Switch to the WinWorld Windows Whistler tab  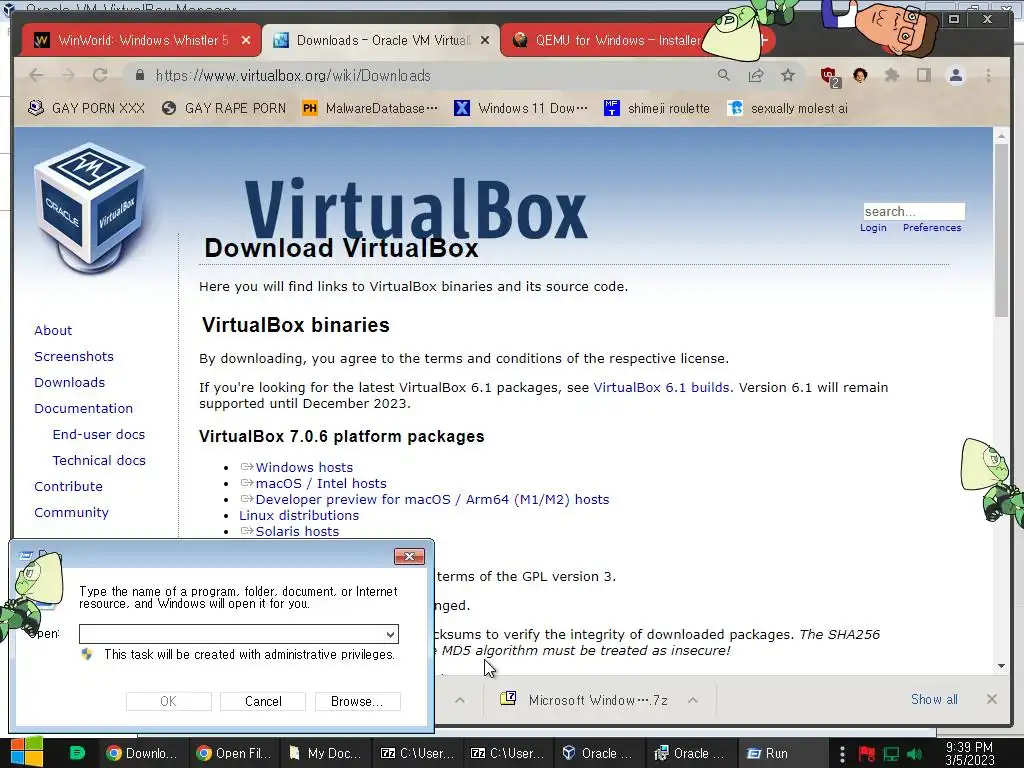[141, 40]
